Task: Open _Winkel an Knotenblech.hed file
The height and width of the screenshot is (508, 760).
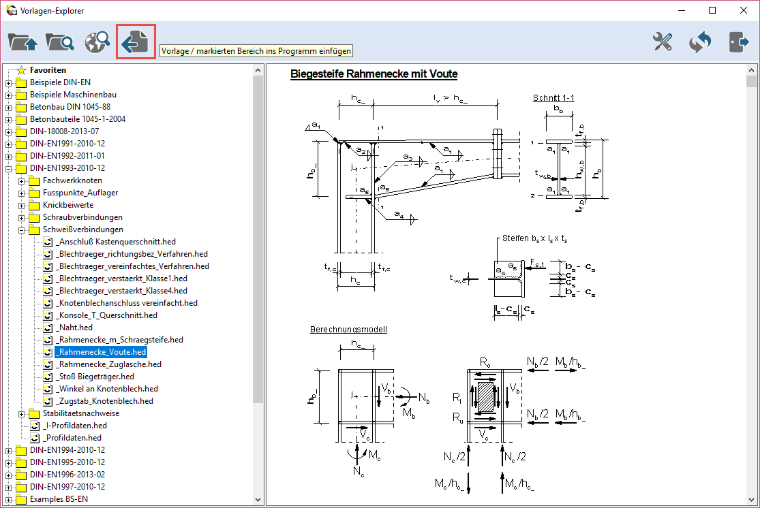Action: point(107,389)
